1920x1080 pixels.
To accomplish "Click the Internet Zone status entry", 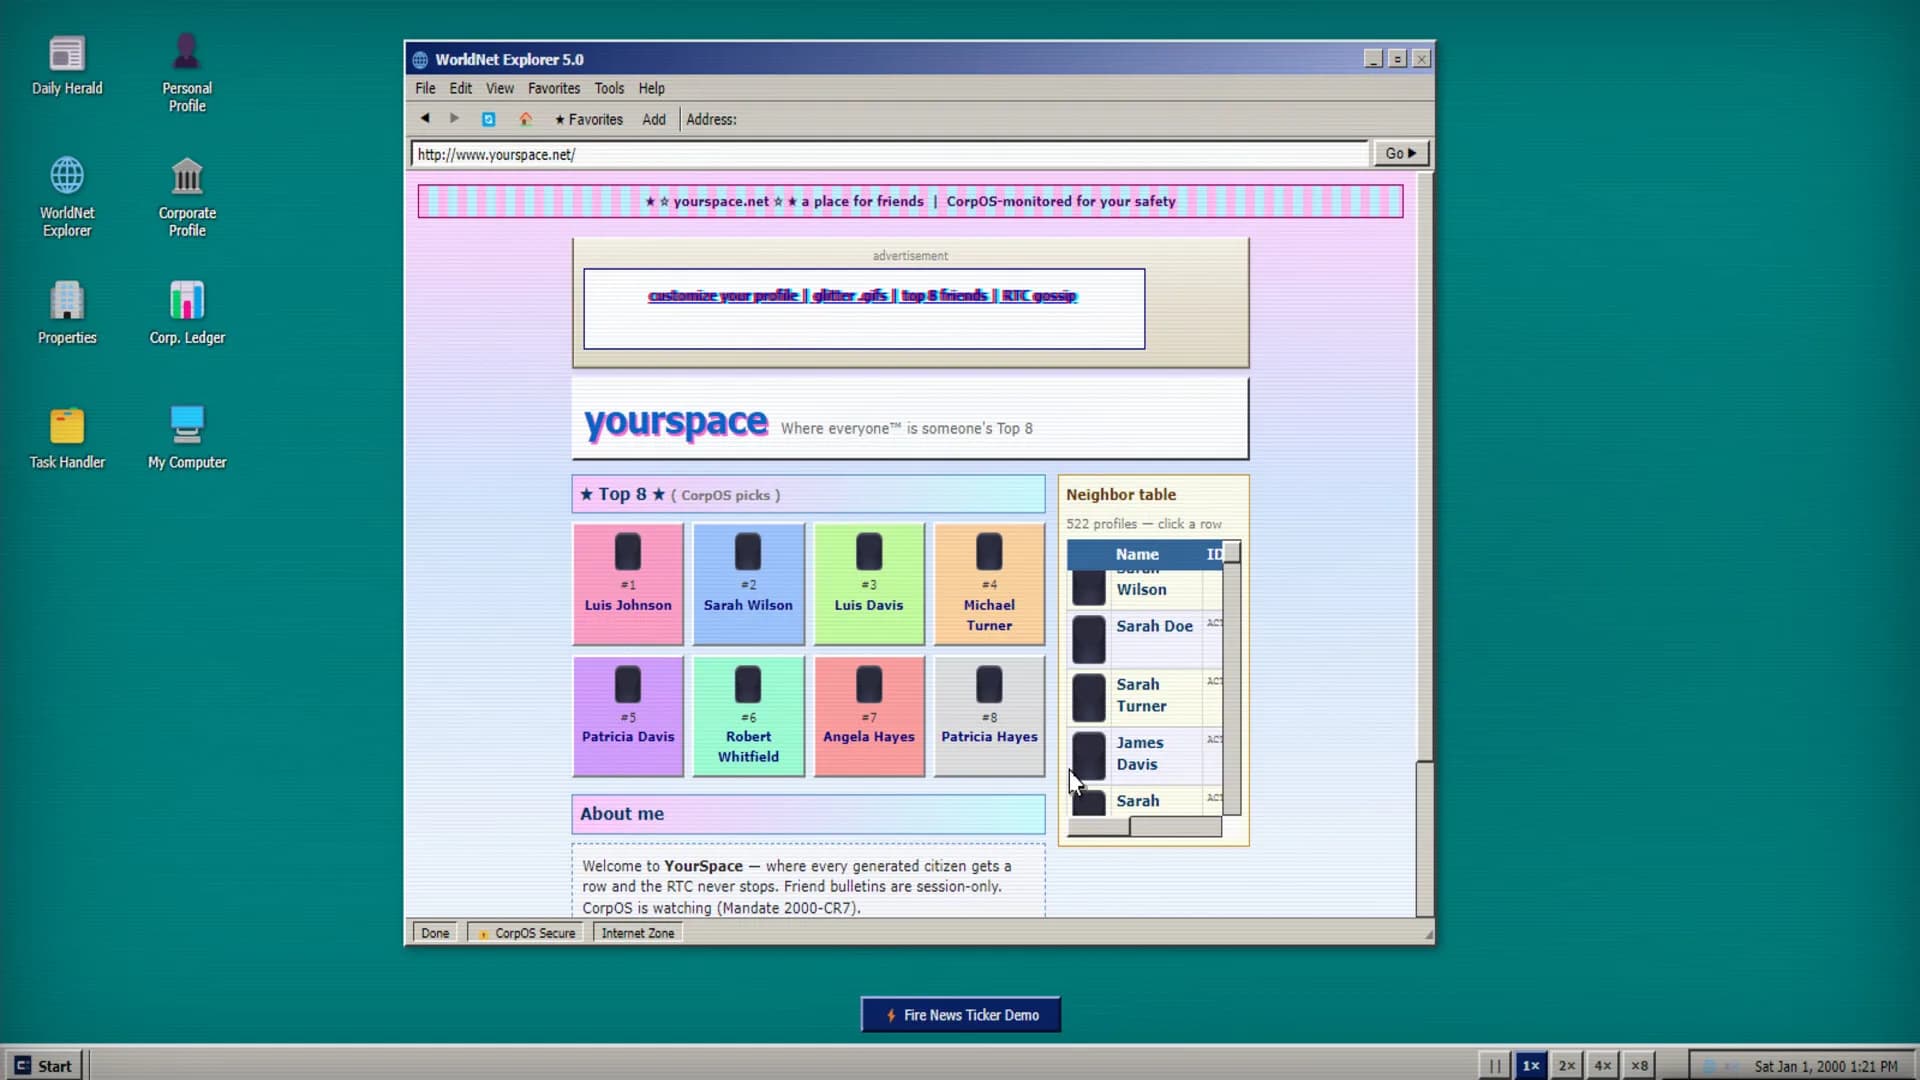I will 638,933.
